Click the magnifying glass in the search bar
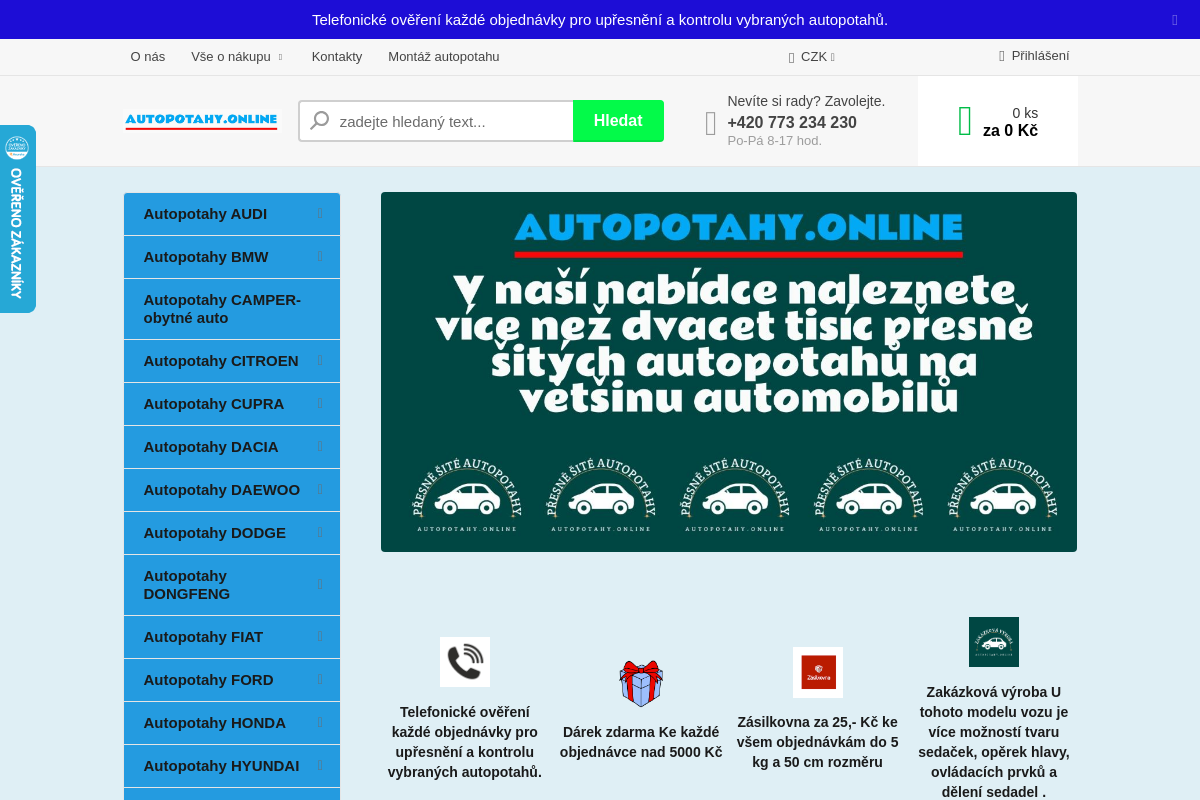The width and height of the screenshot is (1200, 800). tap(318, 120)
